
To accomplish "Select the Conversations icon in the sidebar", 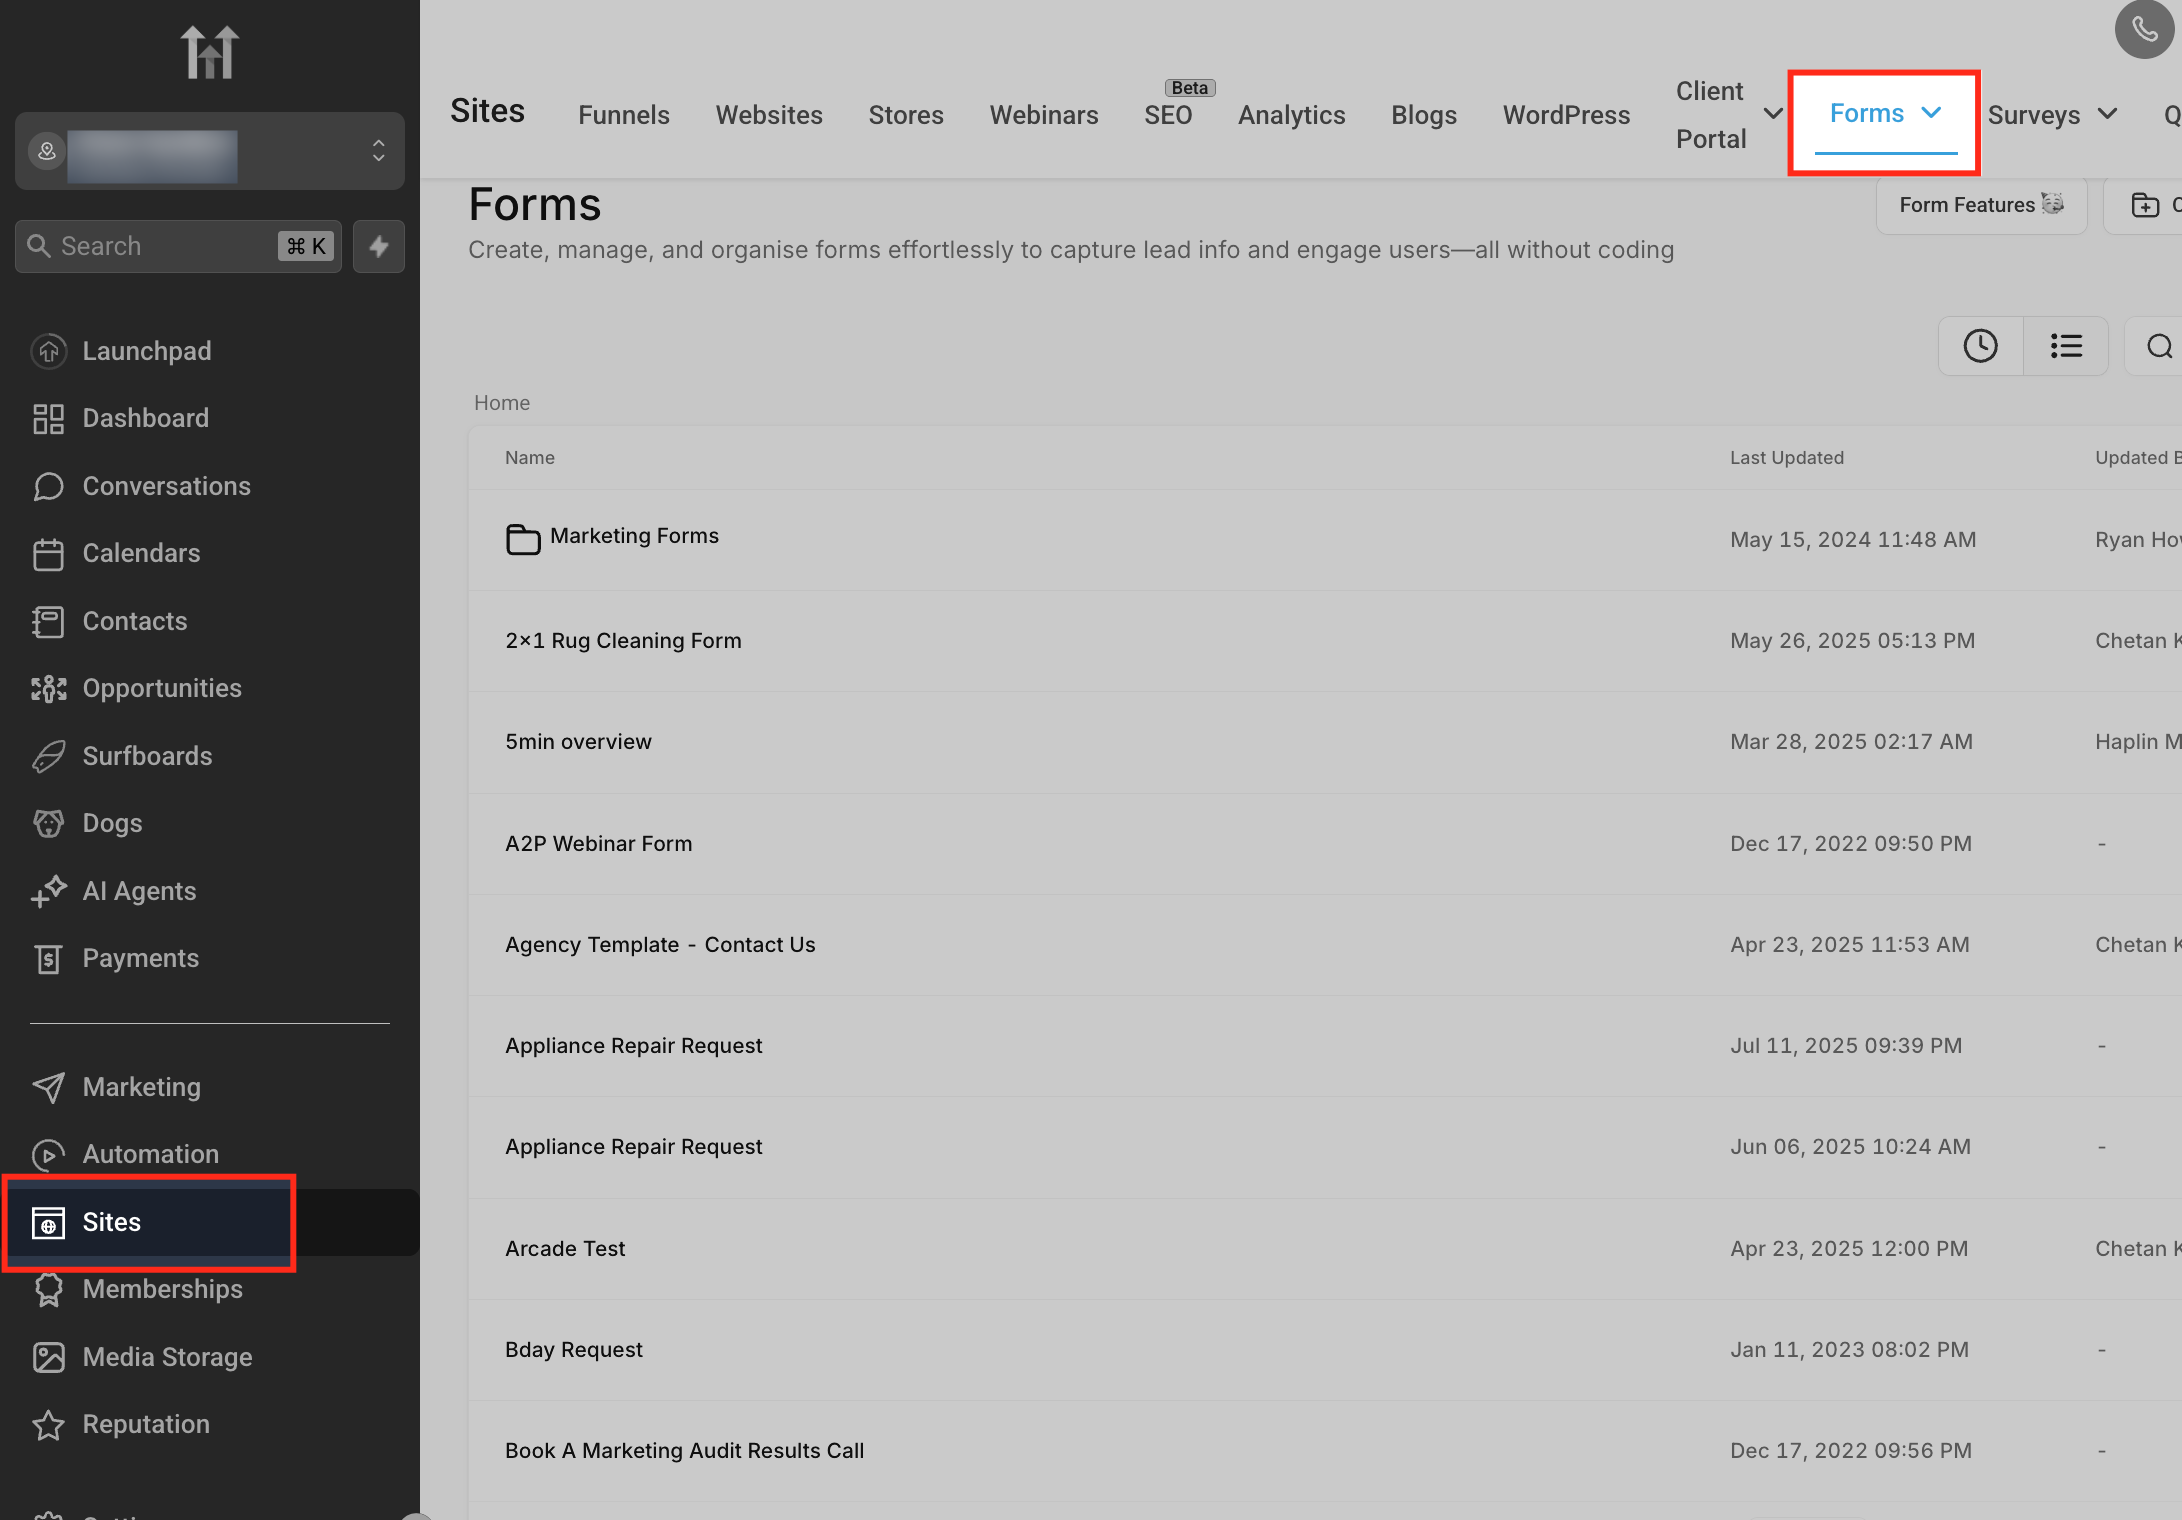I will pyautogui.click(x=49, y=486).
